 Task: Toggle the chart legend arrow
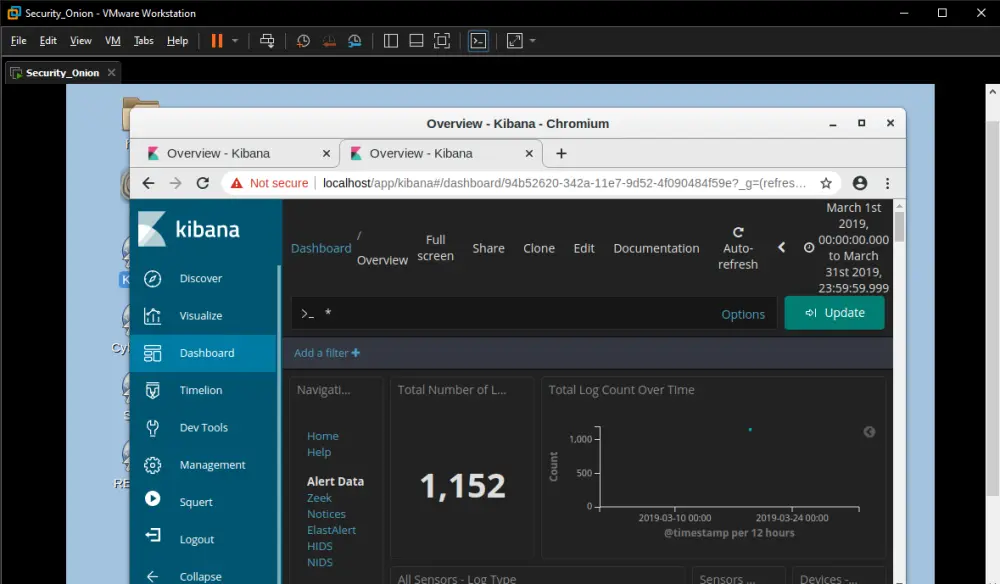[x=869, y=432]
